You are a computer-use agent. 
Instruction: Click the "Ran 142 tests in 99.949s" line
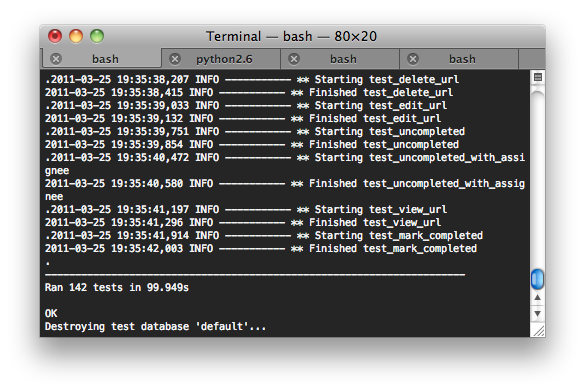pyautogui.click(x=117, y=288)
